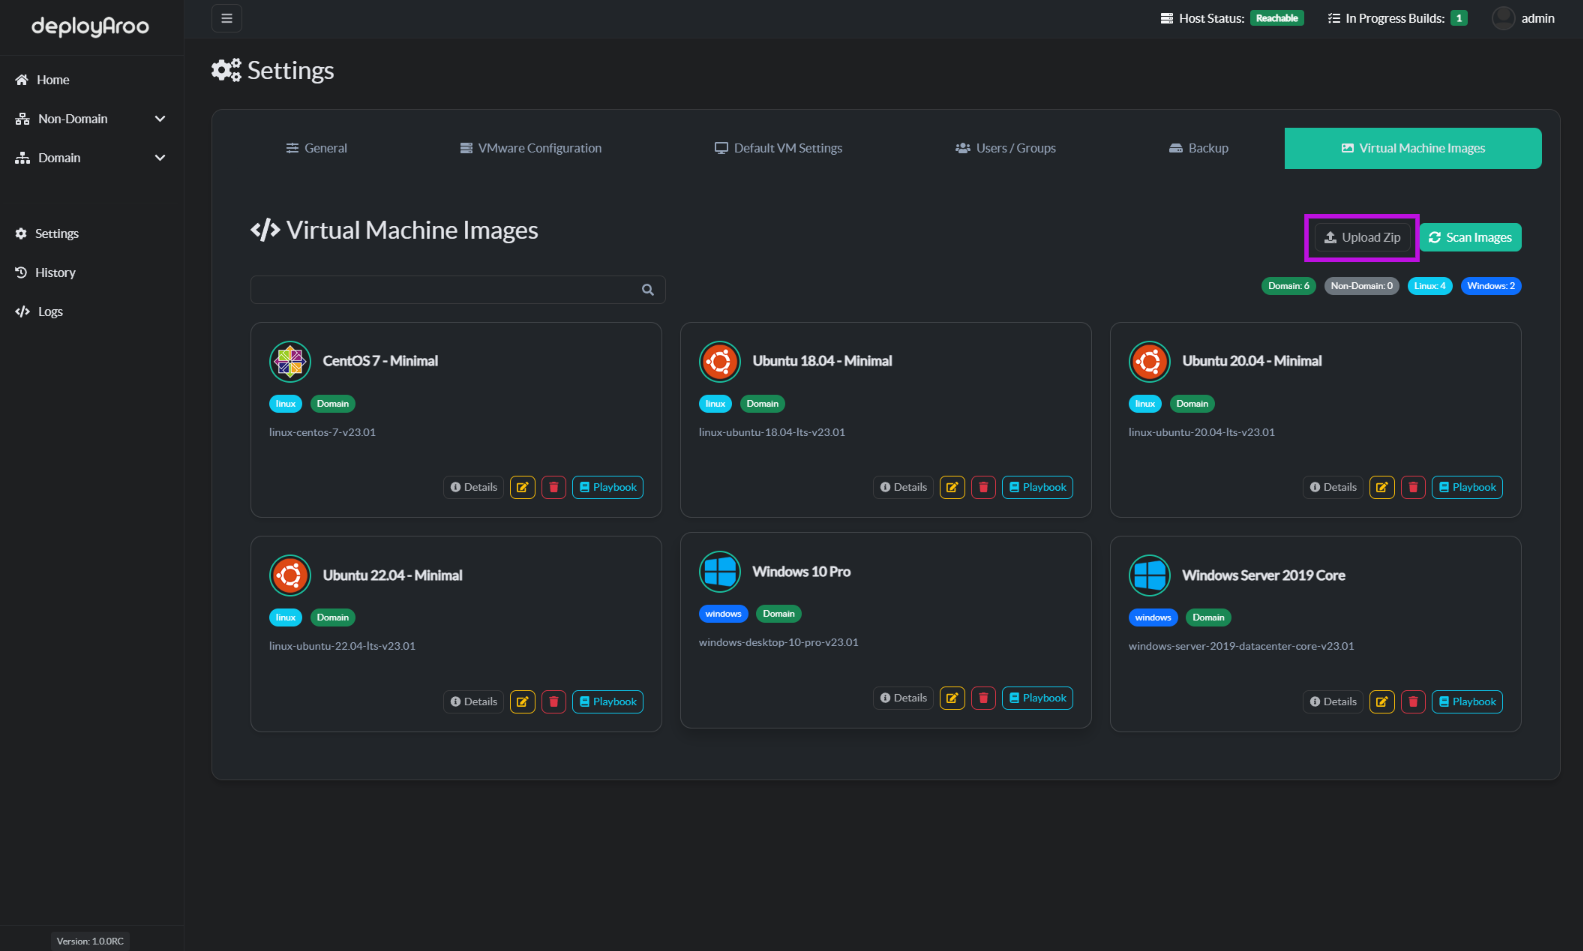Open Playbook for Ubuntu 22.04 - Minimal

608,702
